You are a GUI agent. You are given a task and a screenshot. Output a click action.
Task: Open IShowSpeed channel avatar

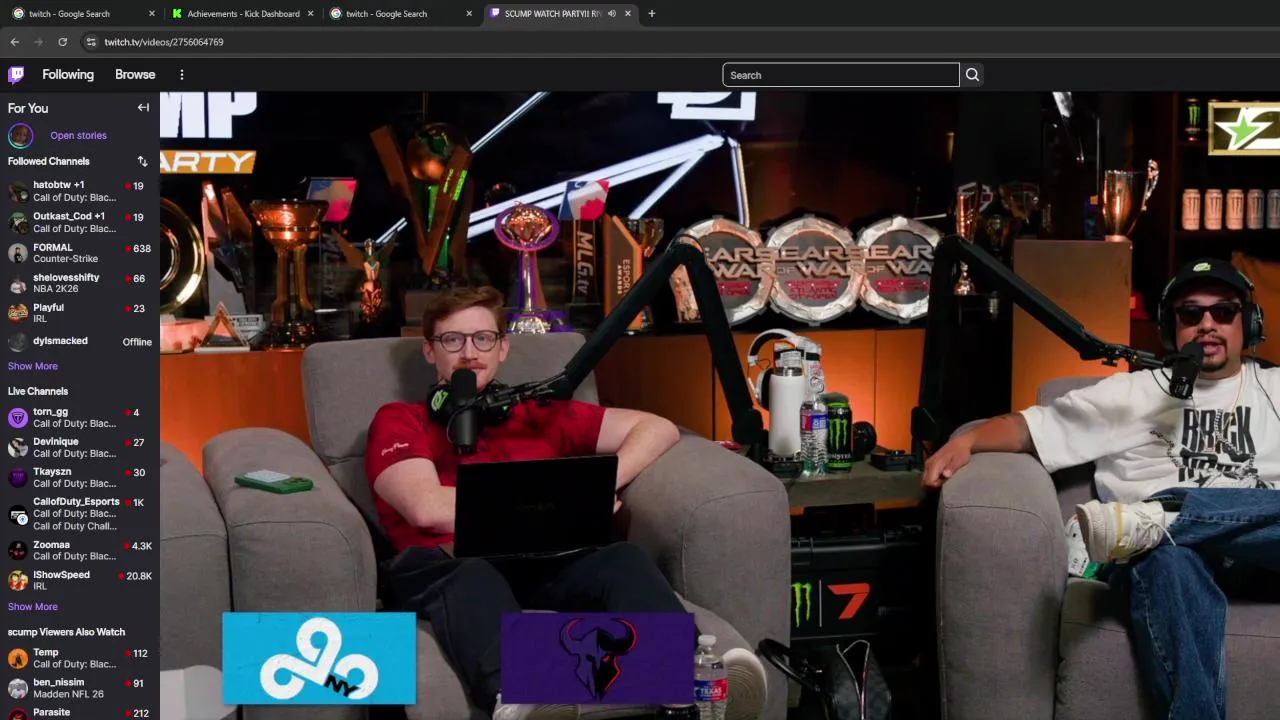pos(18,580)
